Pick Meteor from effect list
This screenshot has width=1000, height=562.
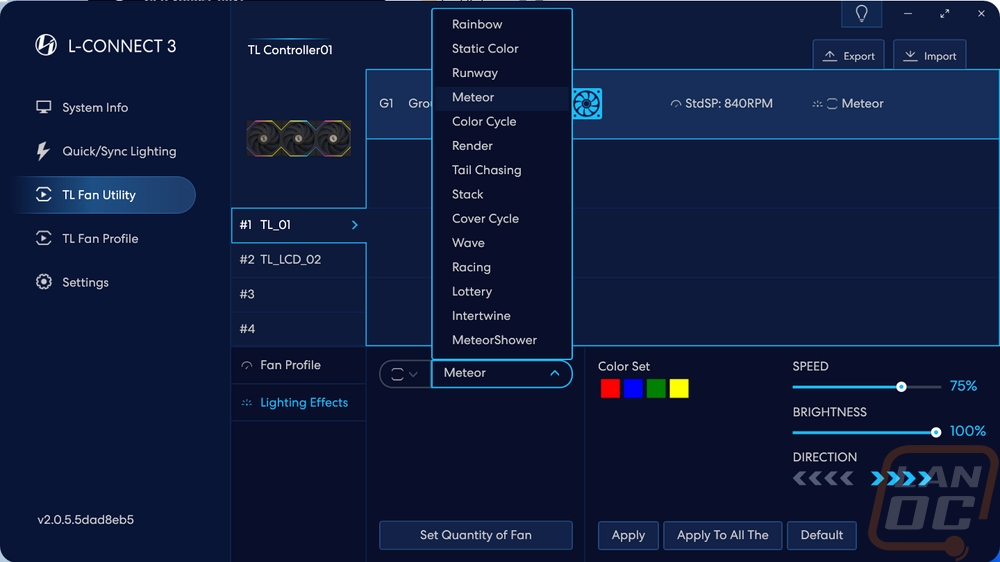501,97
